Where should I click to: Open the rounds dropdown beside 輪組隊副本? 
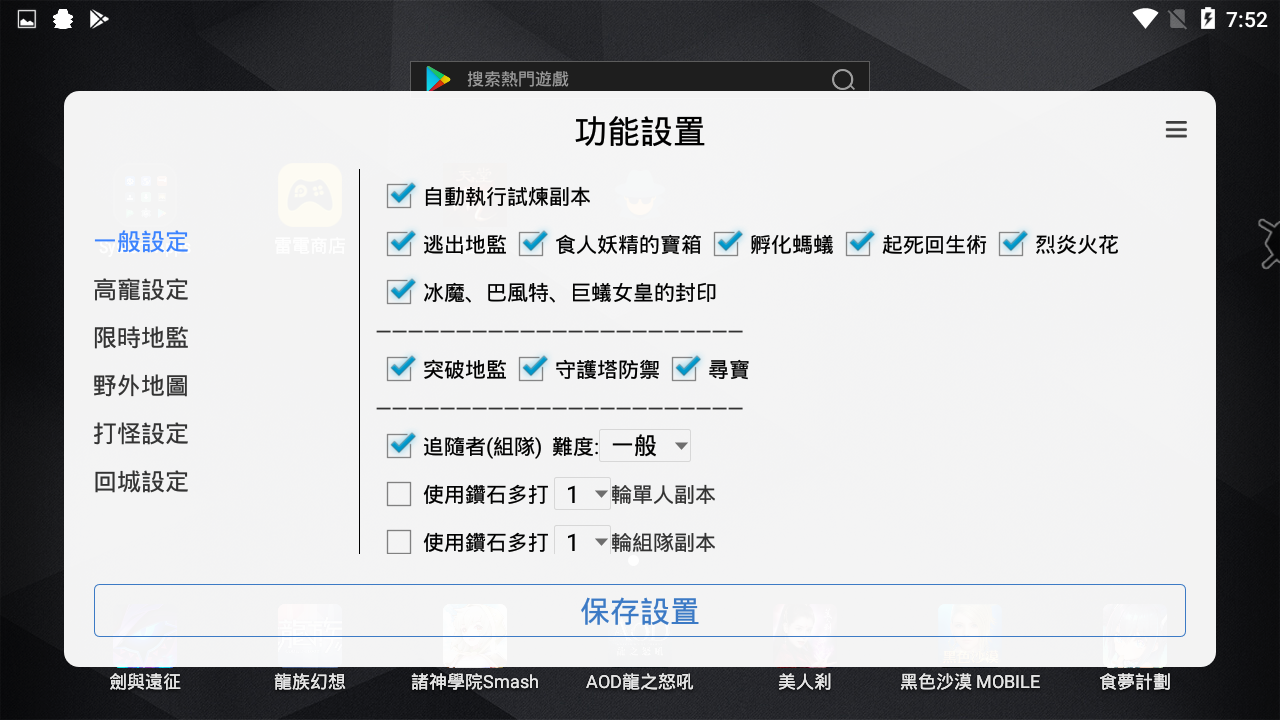(x=582, y=541)
